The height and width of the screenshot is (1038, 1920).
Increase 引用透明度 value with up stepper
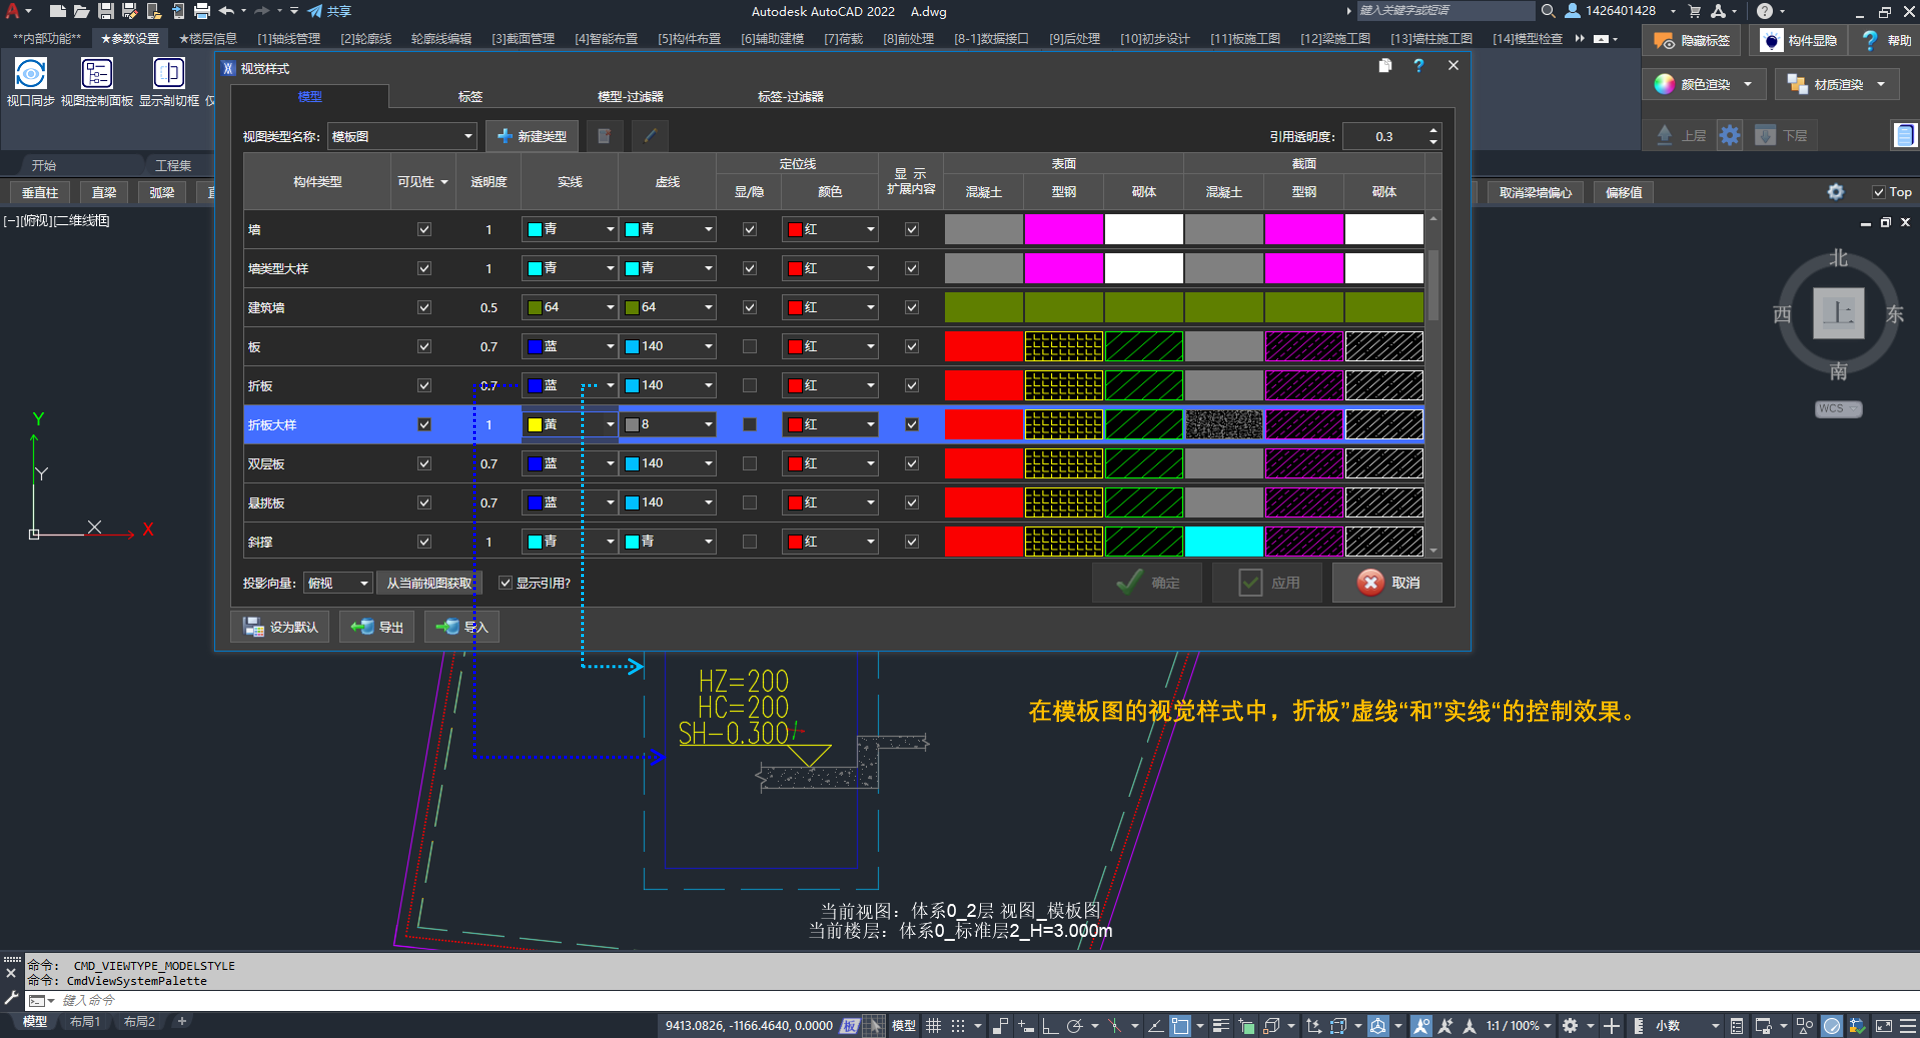point(1433,131)
